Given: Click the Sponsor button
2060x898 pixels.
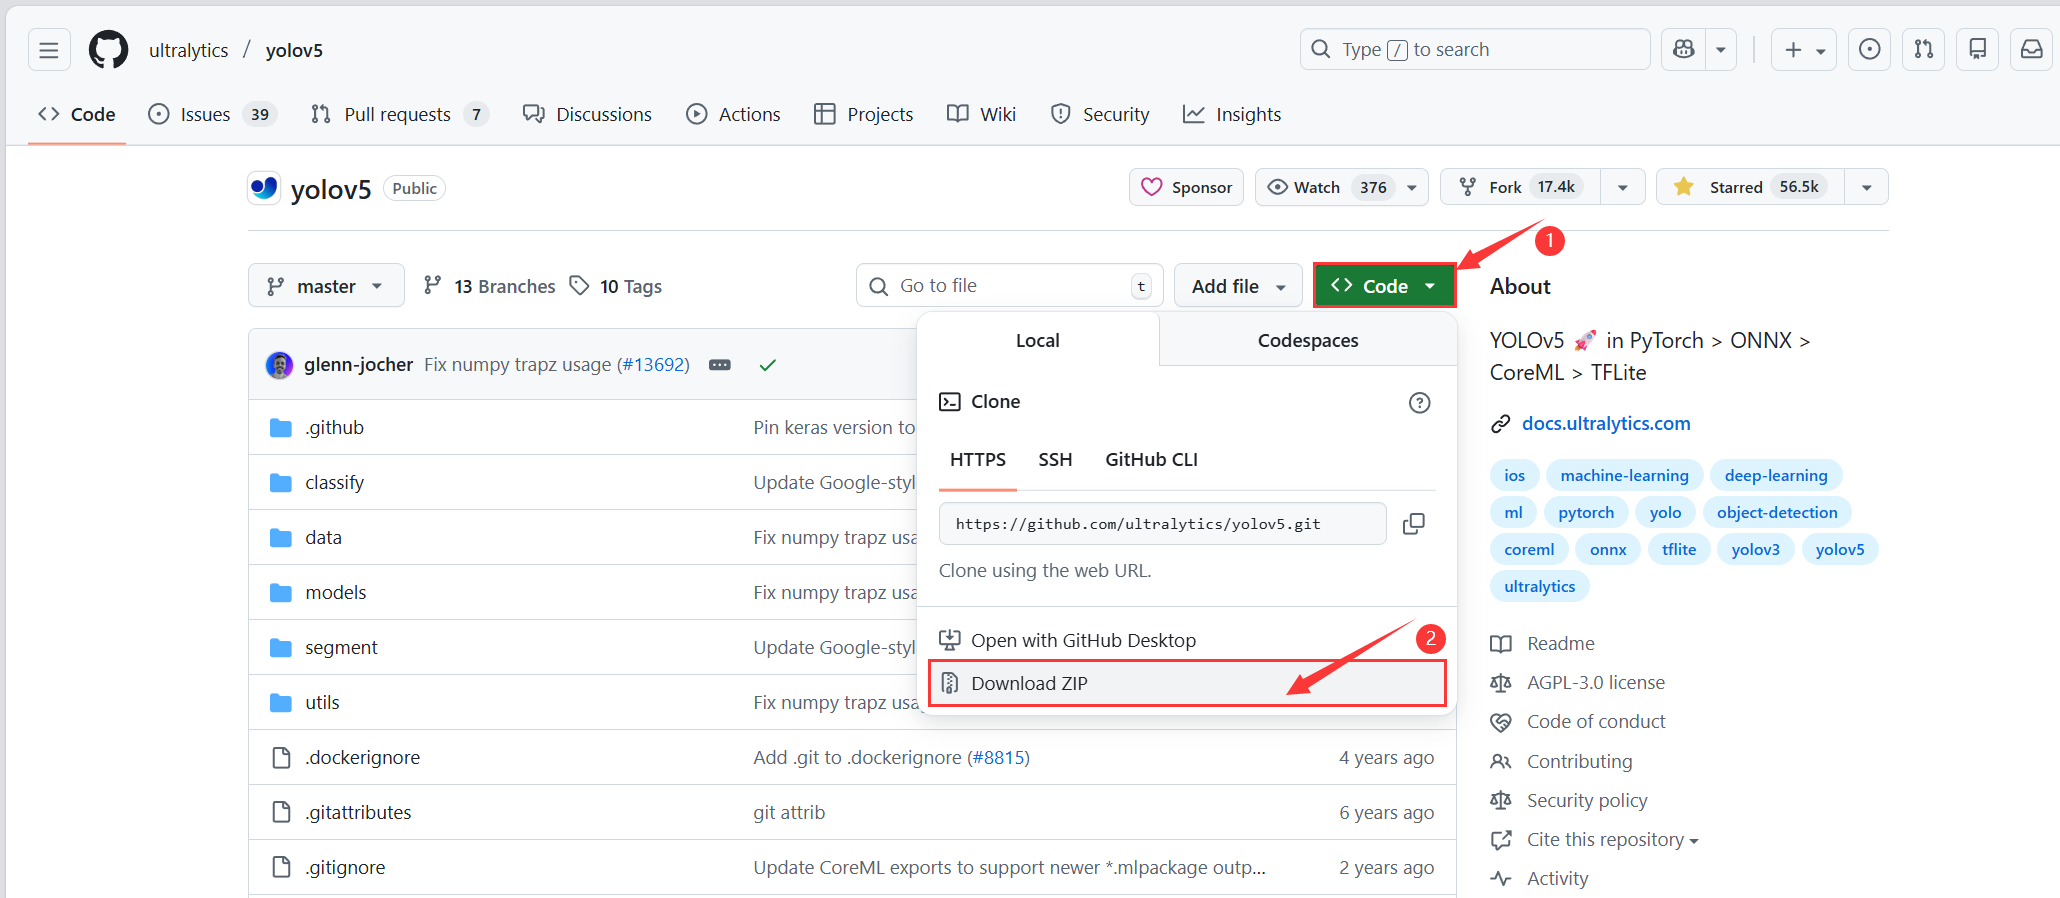Looking at the screenshot, I should point(1186,187).
